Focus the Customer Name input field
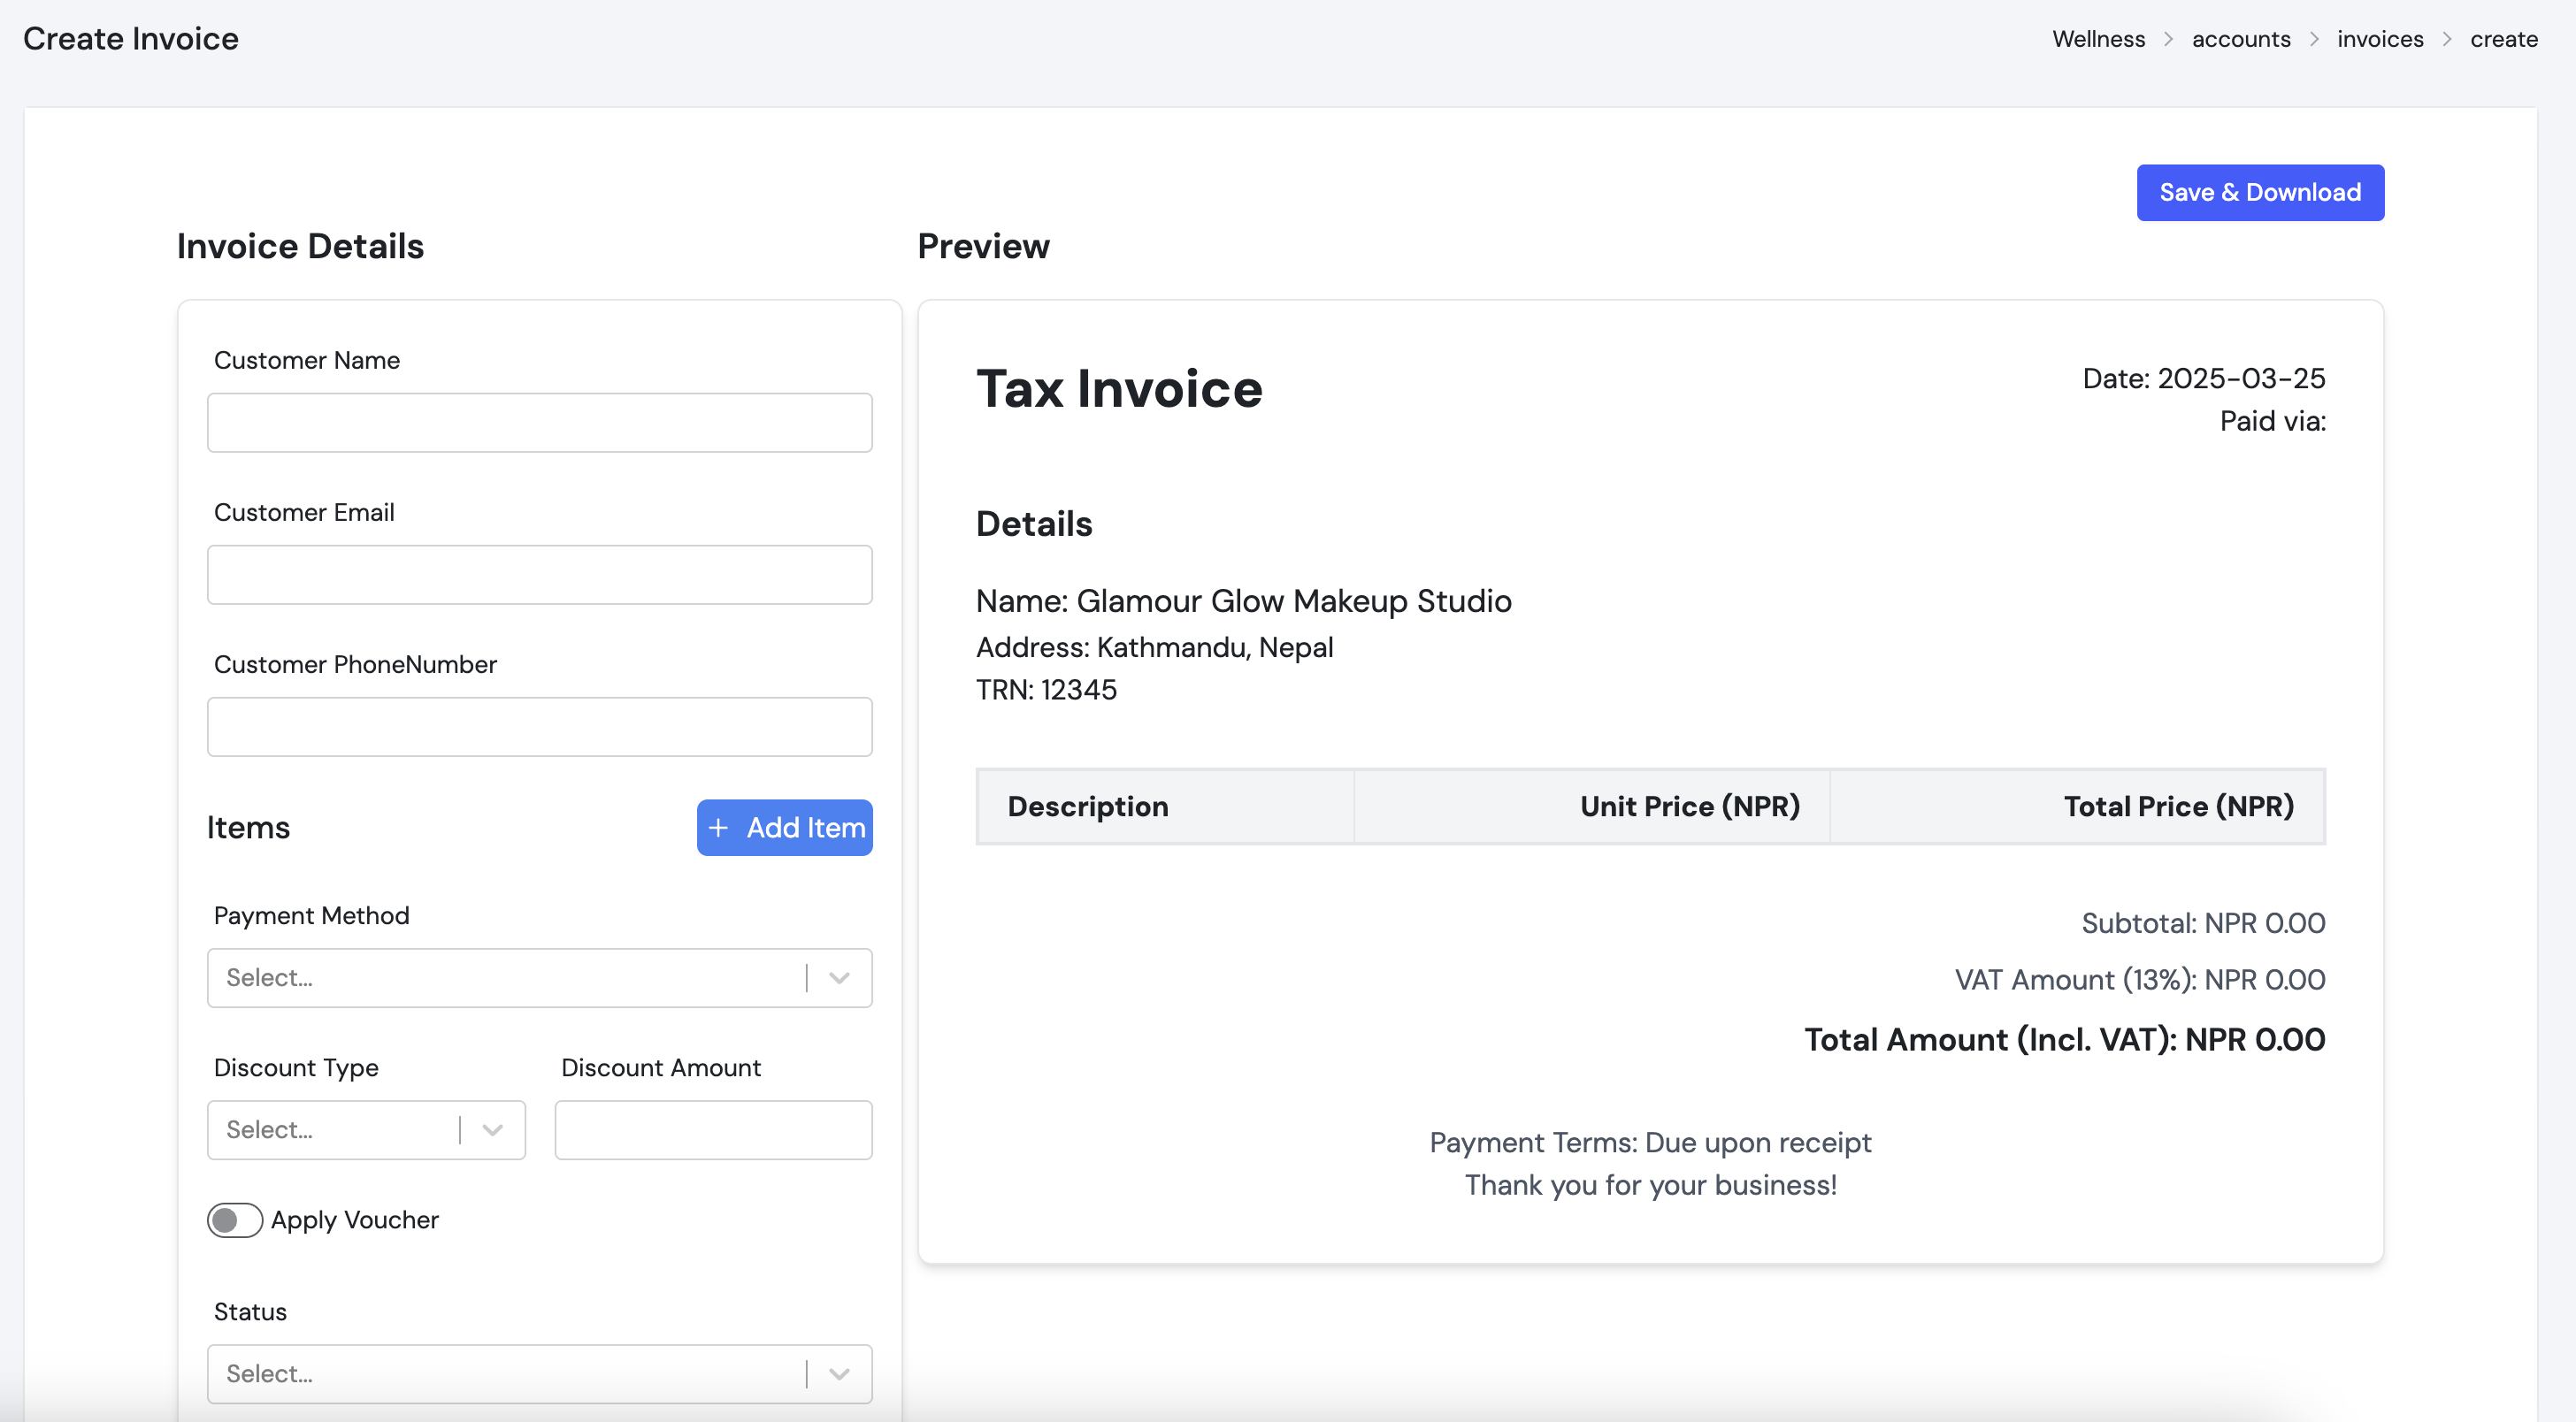 pyautogui.click(x=539, y=422)
